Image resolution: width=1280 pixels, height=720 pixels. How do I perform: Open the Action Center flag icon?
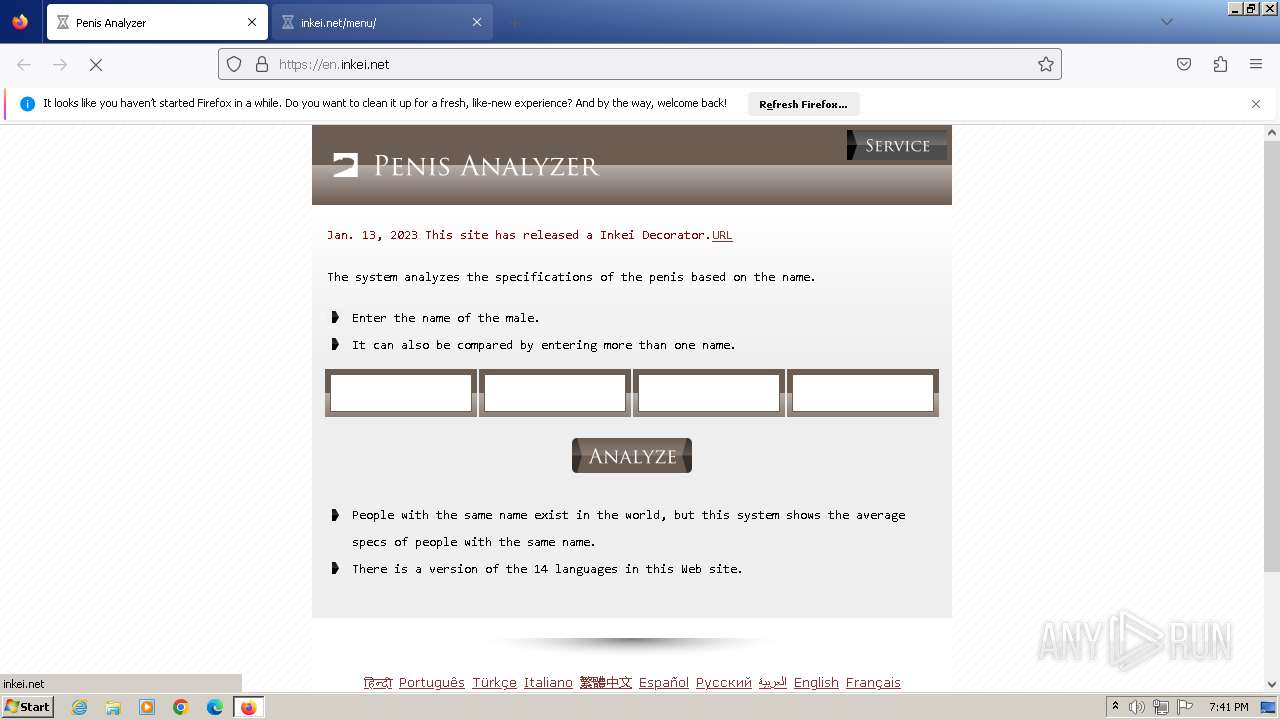1185,707
